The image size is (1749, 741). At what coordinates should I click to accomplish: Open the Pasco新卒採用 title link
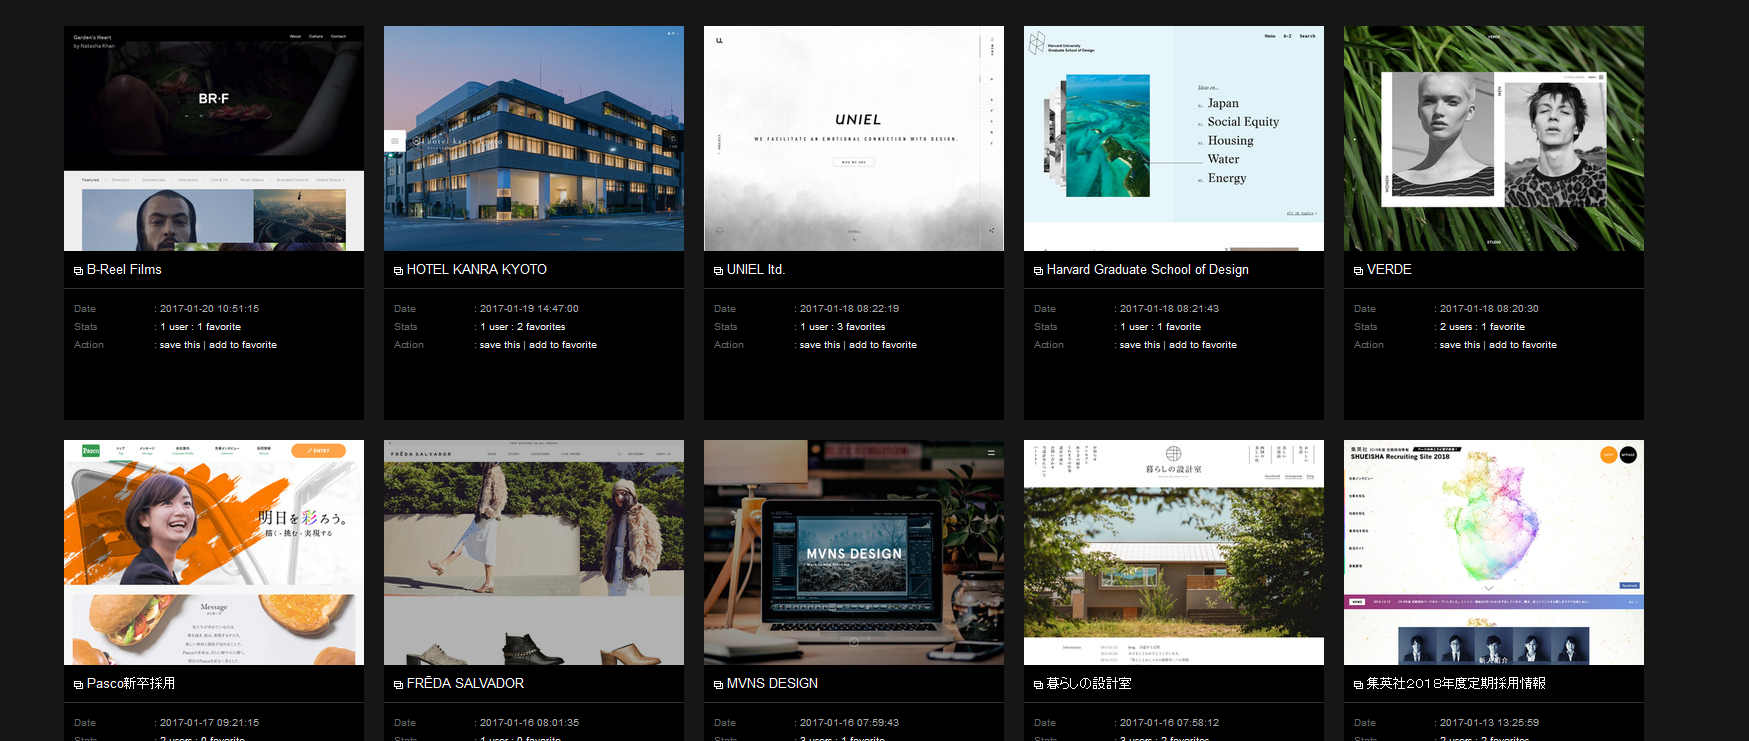pos(131,684)
